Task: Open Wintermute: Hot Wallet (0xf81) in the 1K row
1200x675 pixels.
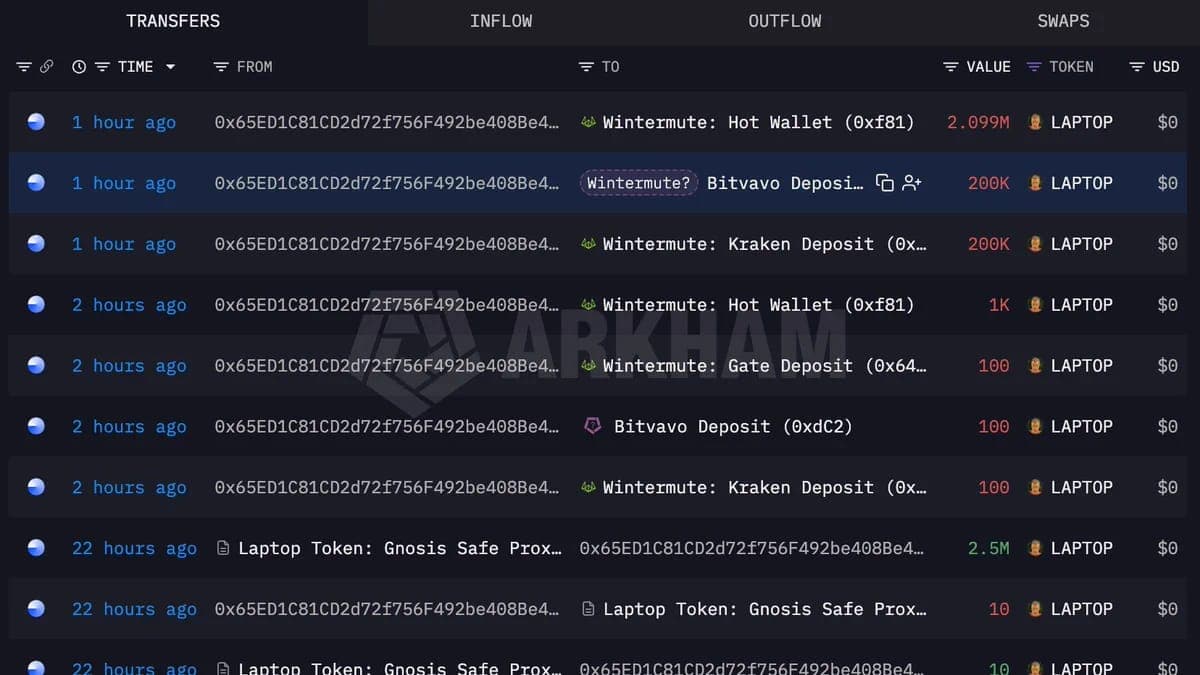Action: point(758,305)
